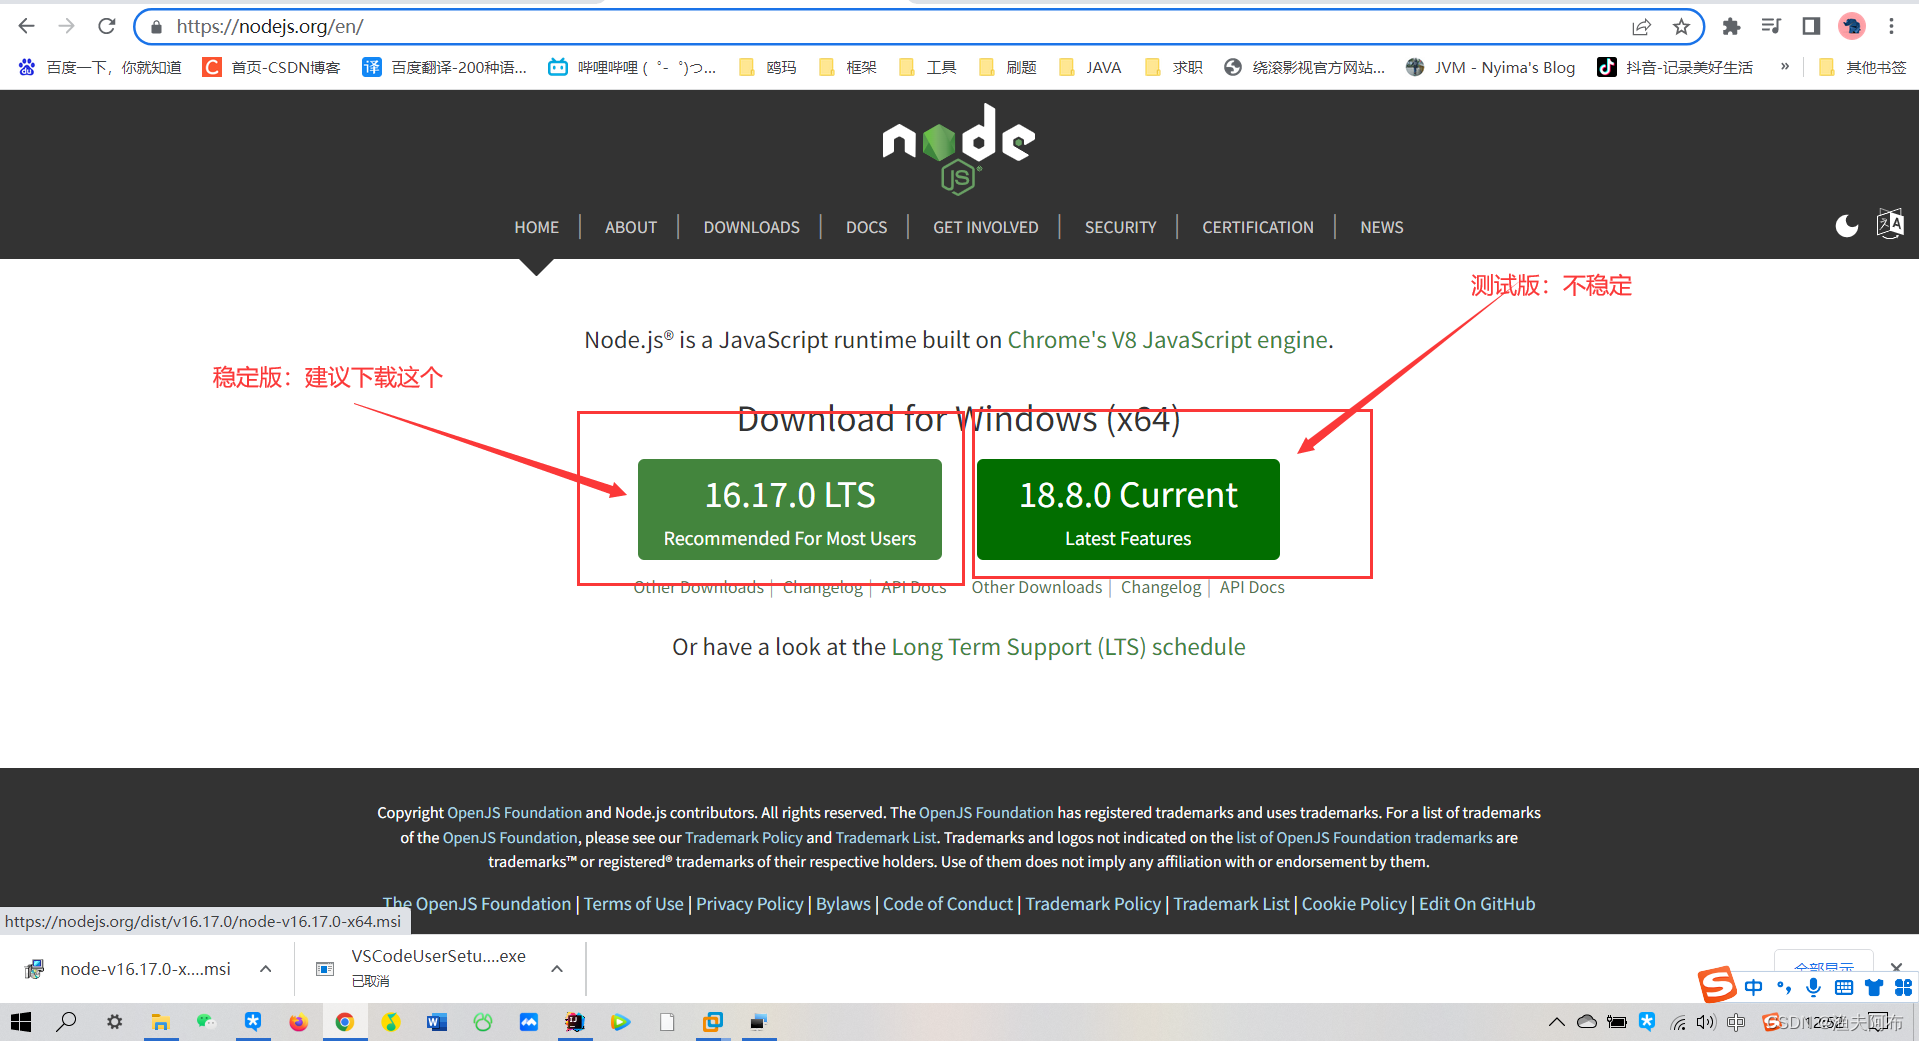Share this page from address bar

click(1641, 27)
